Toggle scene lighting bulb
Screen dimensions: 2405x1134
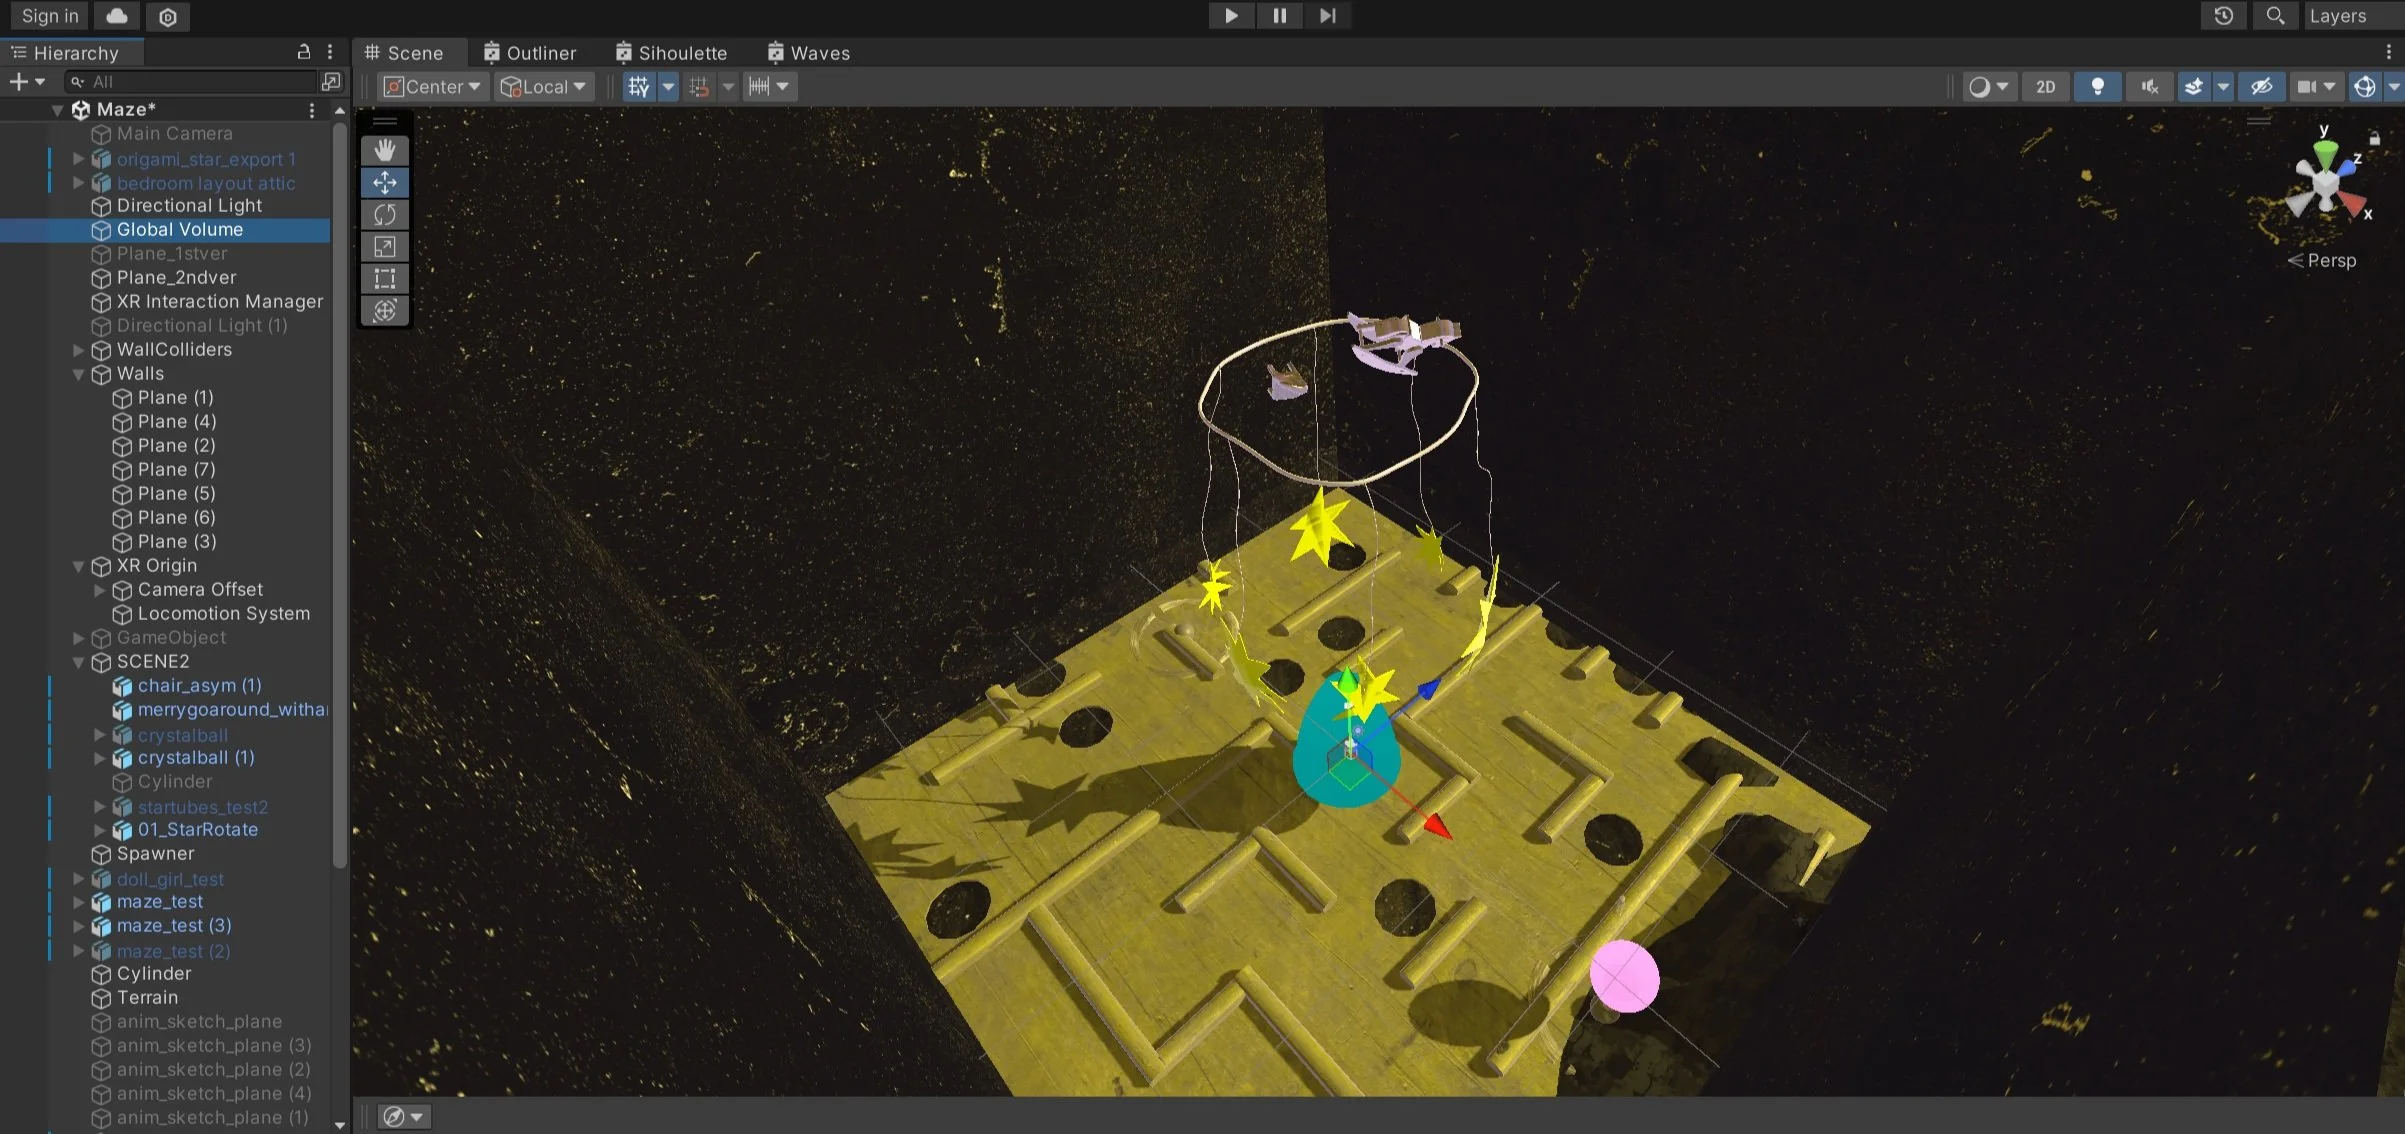tap(2097, 87)
